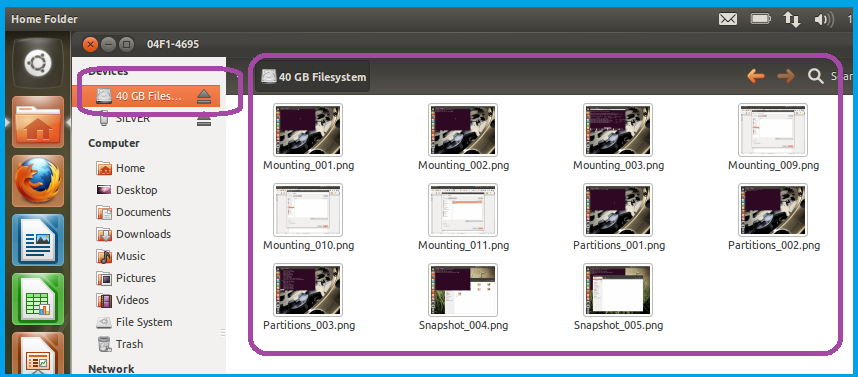Select the Snapshot_005.png thumbnail
Image resolution: width=858 pixels, height=377 pixels.
[618, 290]
